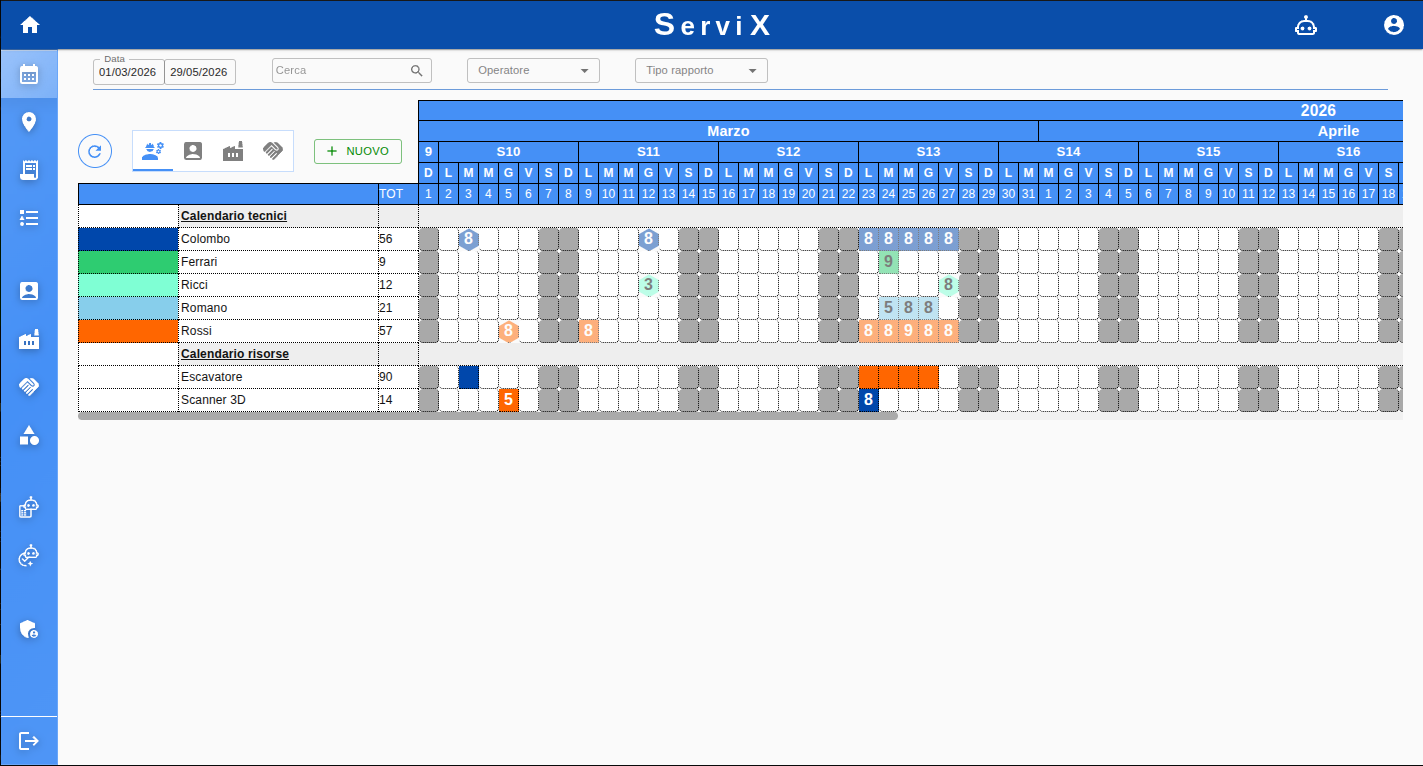
Task: Open Ricci's 3-hour entry on March 12
Action: tap(648, 285)
